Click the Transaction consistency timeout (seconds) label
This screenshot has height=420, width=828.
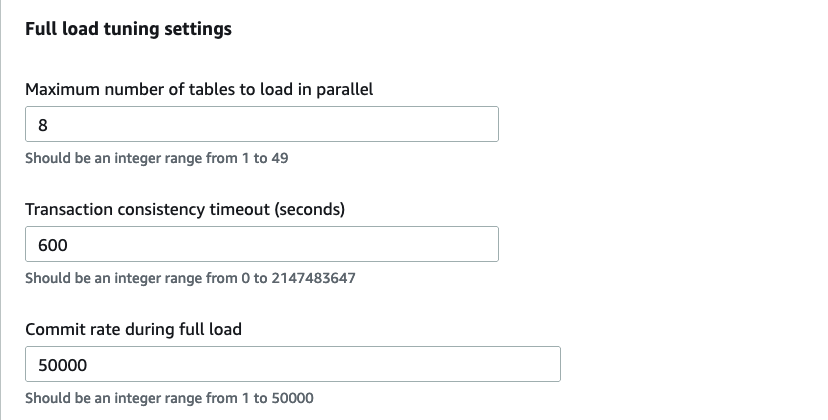[184, 209]
